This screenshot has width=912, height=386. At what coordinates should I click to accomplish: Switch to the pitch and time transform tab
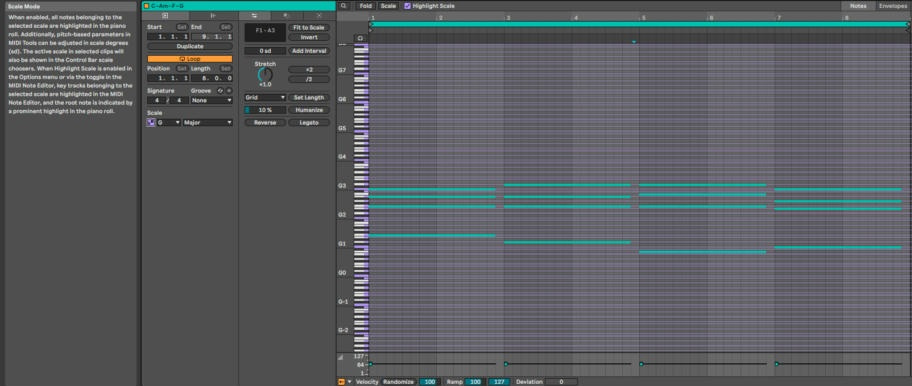coord(254,16)
